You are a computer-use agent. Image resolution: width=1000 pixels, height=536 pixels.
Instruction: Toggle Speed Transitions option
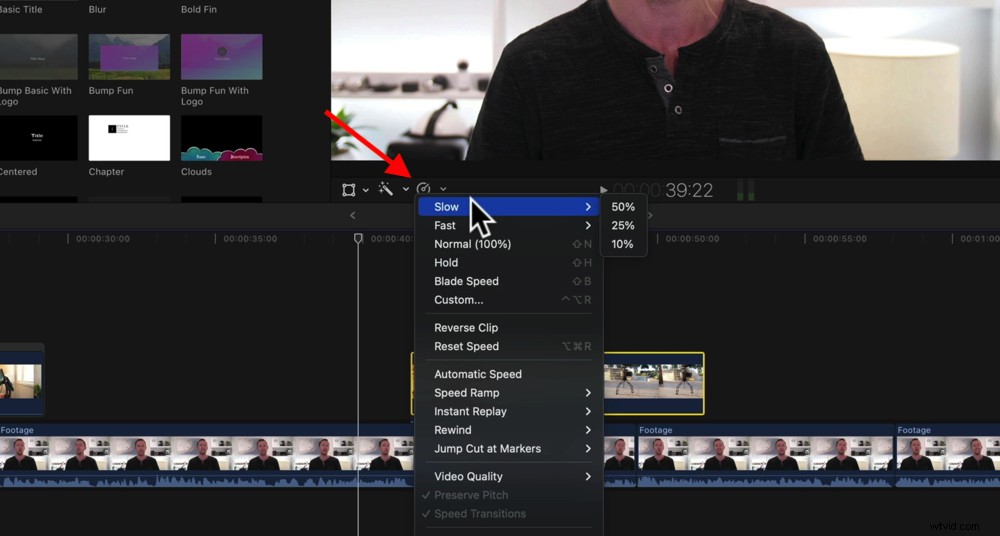pos(508,513)
